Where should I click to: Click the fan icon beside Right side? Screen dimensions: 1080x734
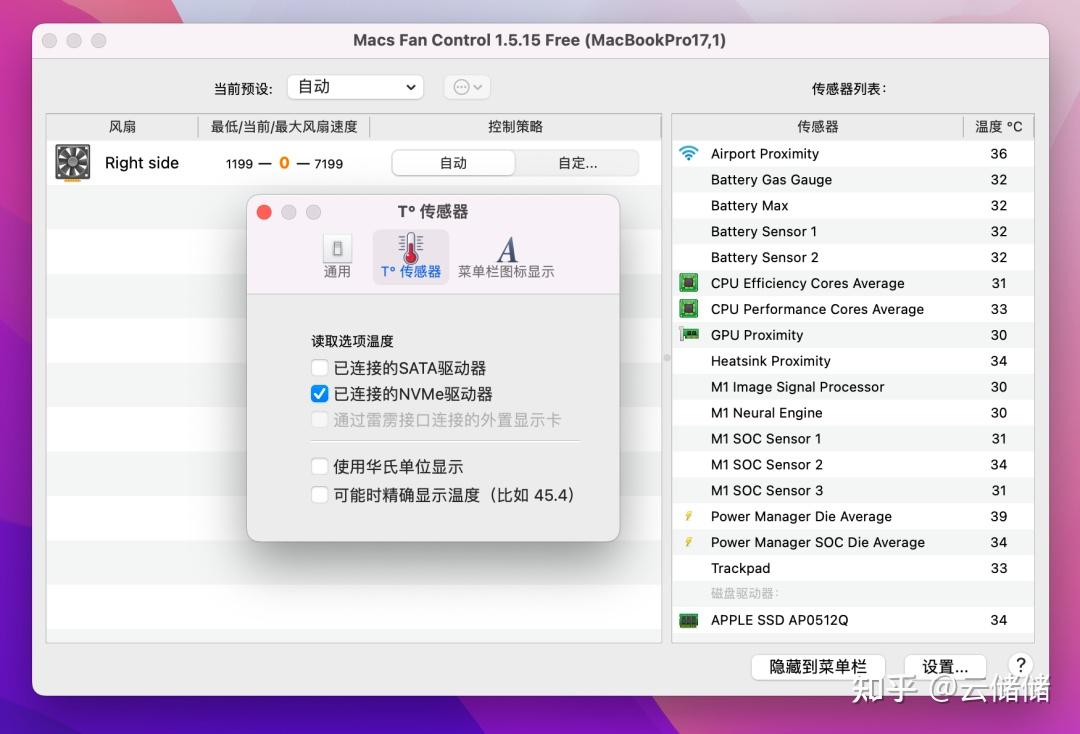point(71,162)
